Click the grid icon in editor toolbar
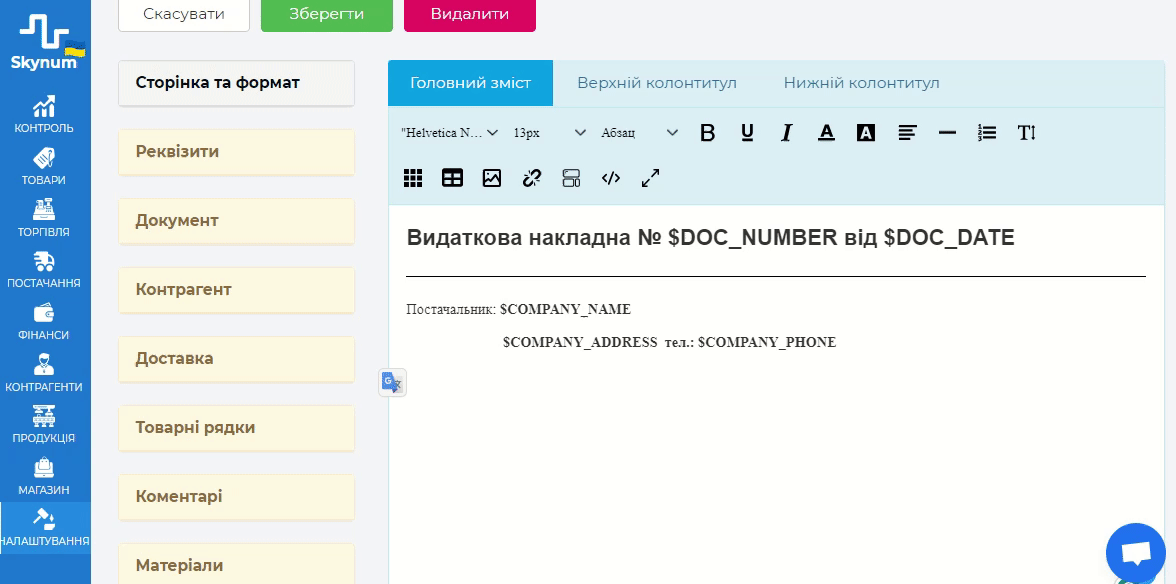 [412, 178]
